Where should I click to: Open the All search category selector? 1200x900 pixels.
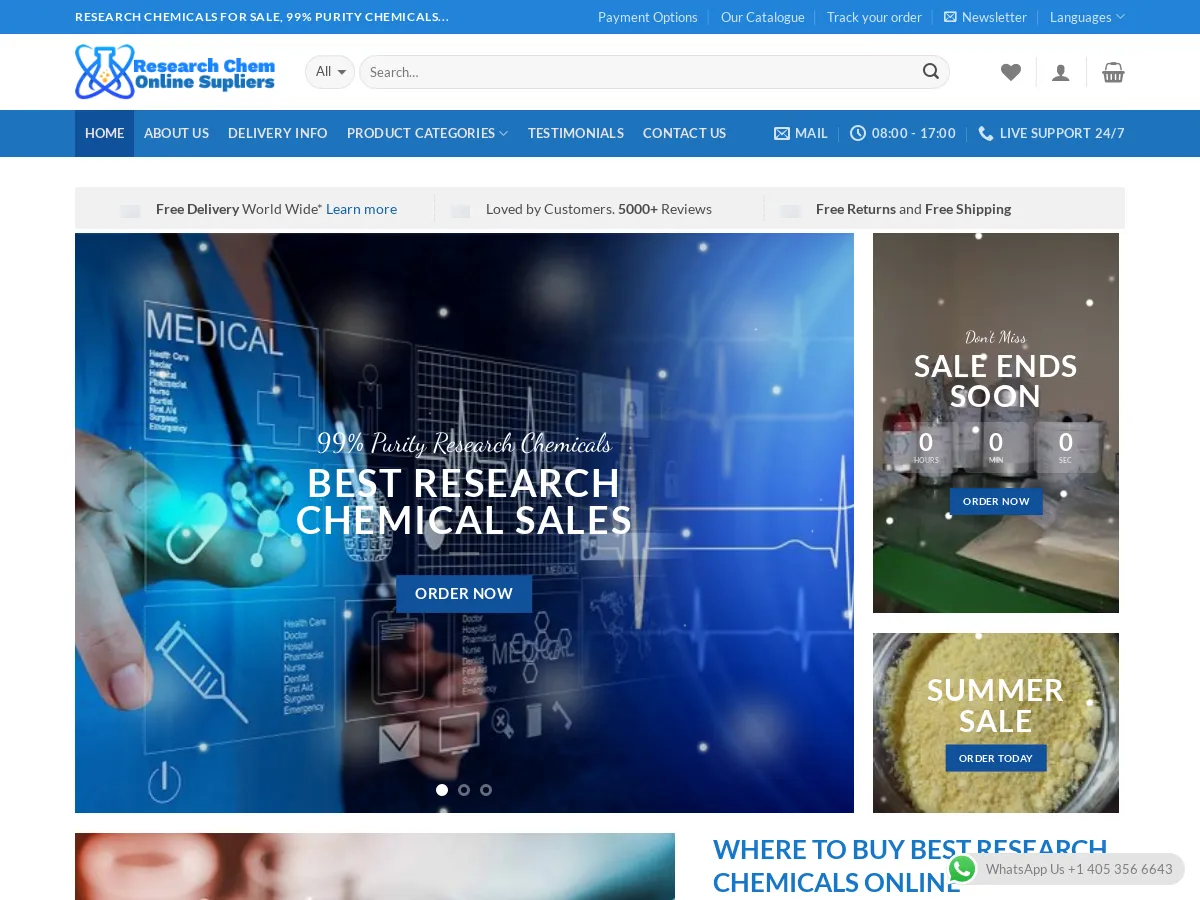pyautogui.click(x=329, y=71)
